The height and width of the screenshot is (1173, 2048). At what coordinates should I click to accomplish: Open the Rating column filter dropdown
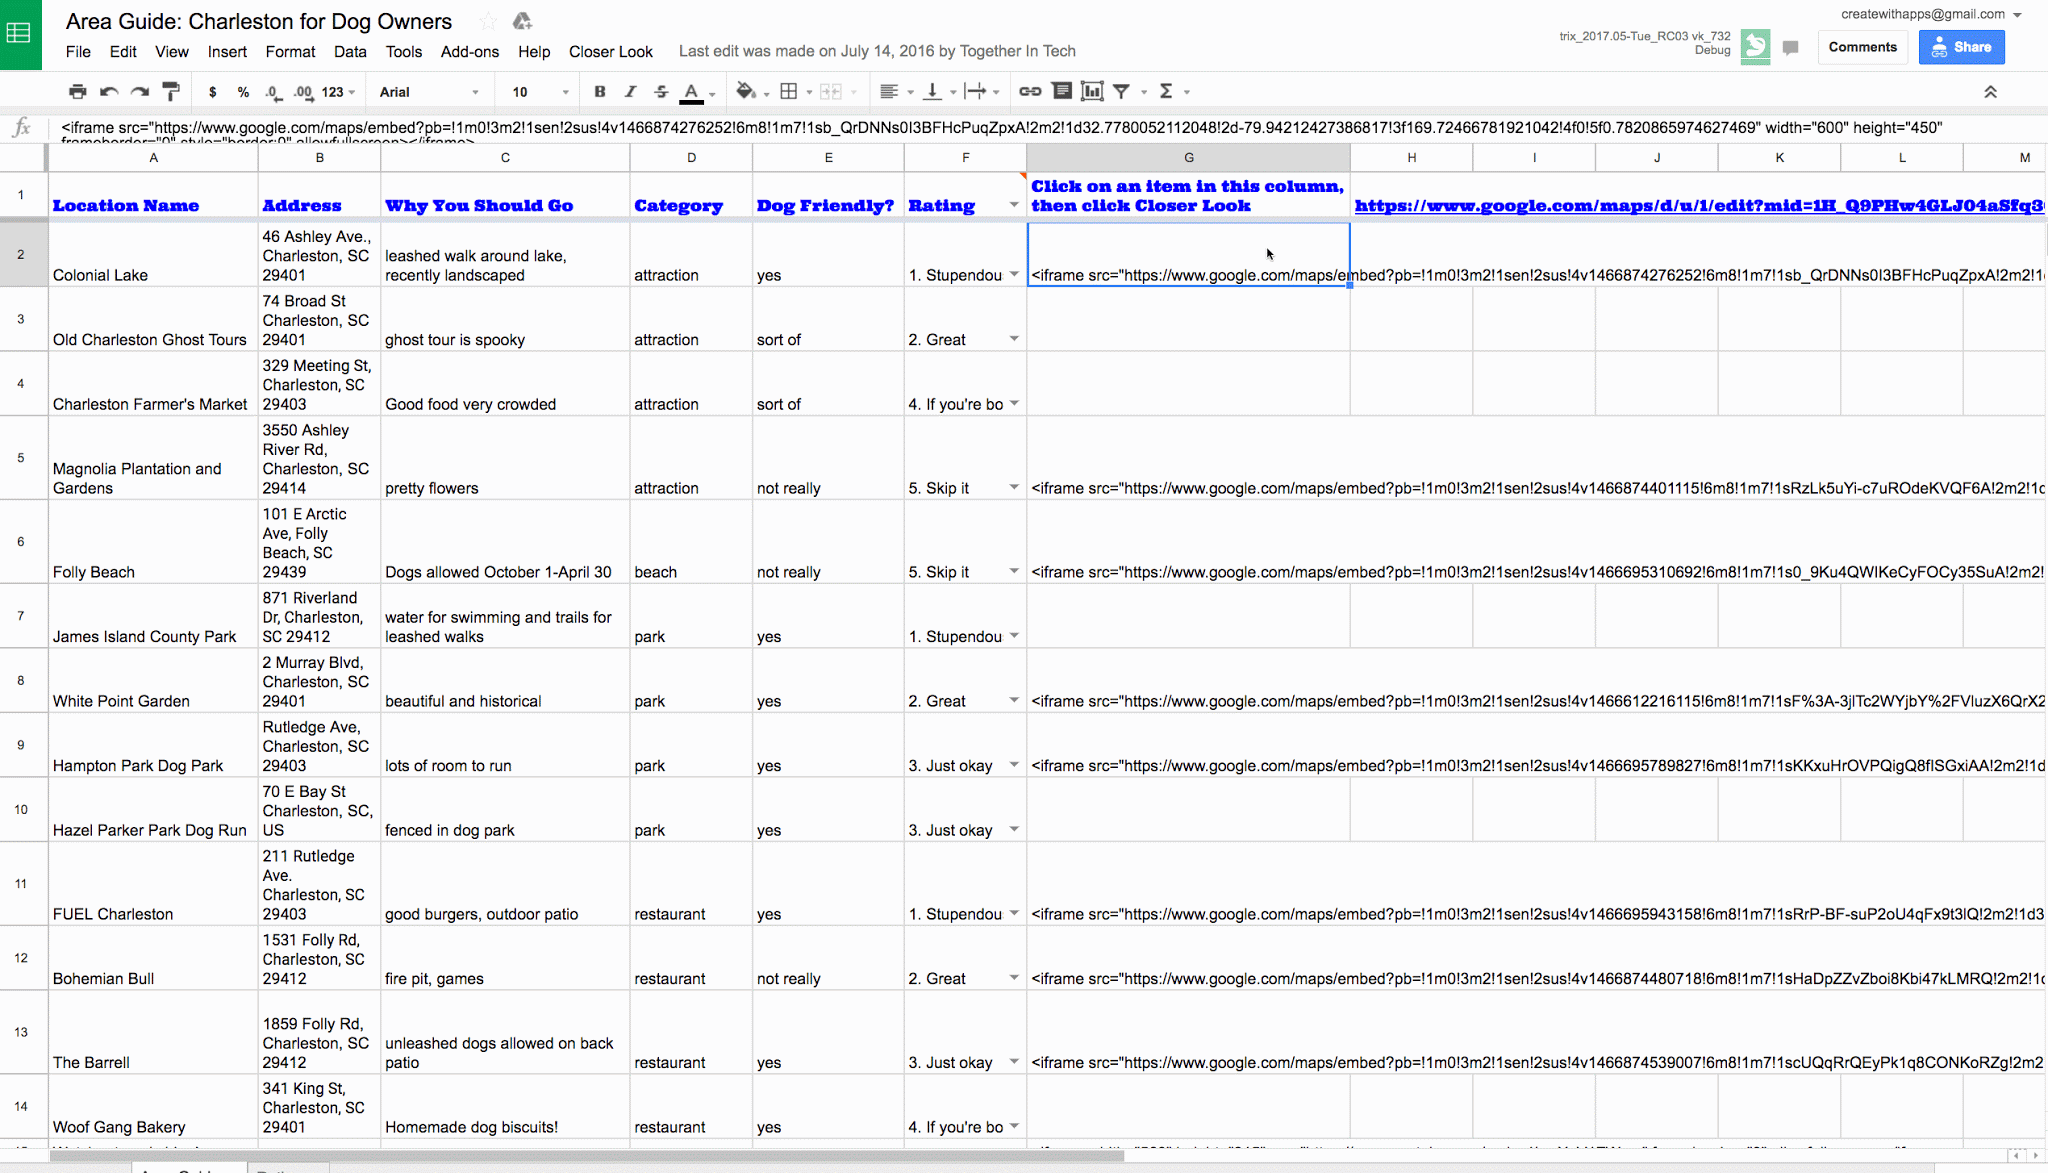click(1014, 205)
